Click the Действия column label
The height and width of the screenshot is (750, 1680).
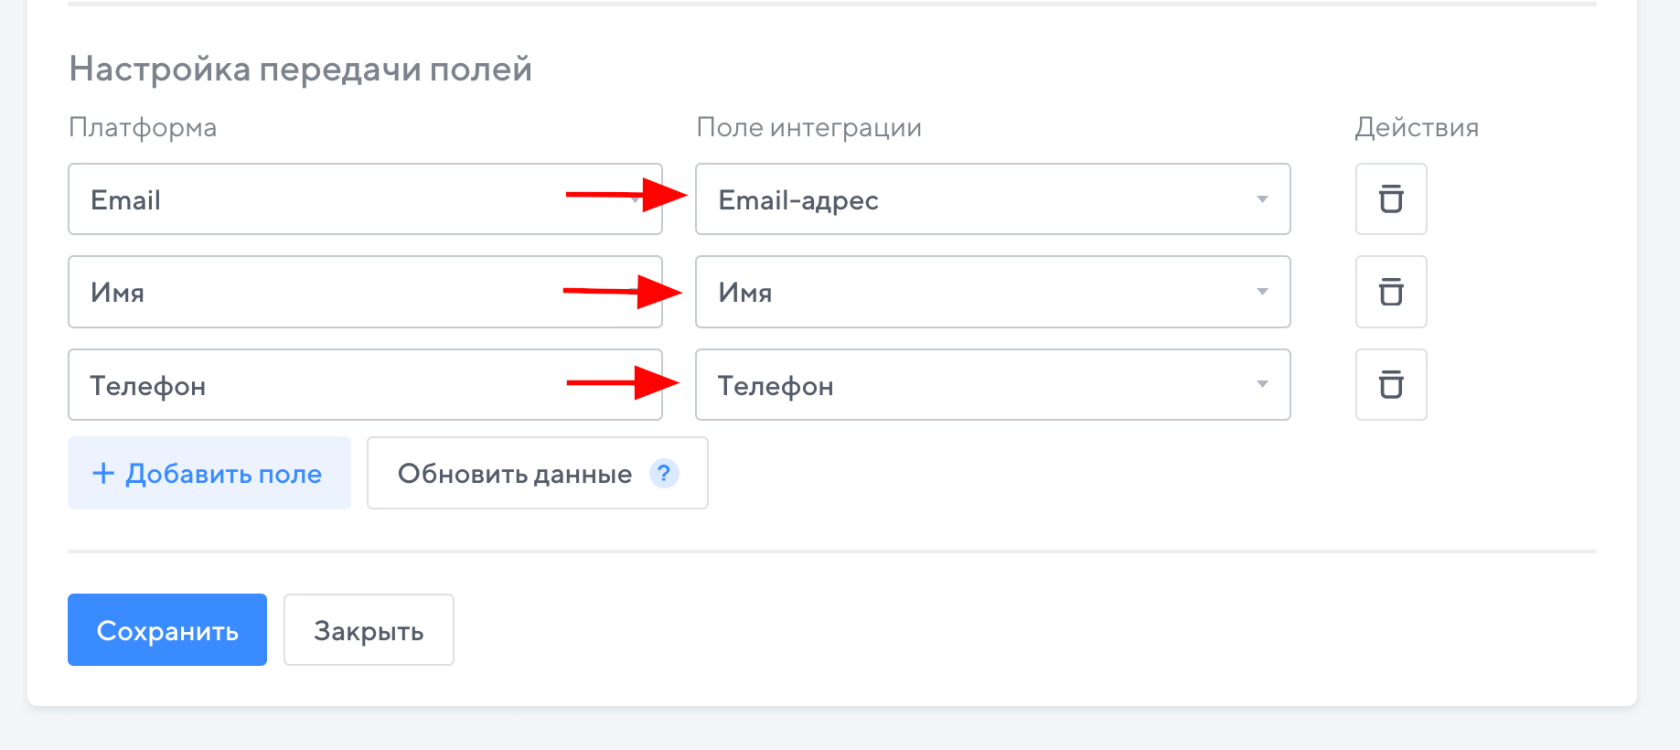(1416, 128)
